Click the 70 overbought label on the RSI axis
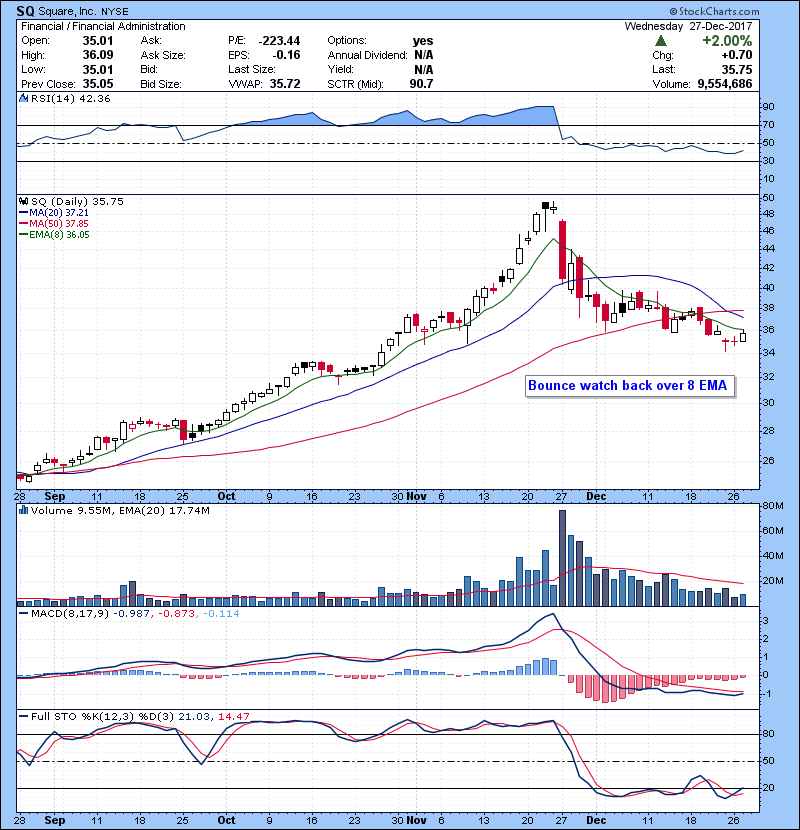Screen dimensions: 800x830 (x=768, y=125)
